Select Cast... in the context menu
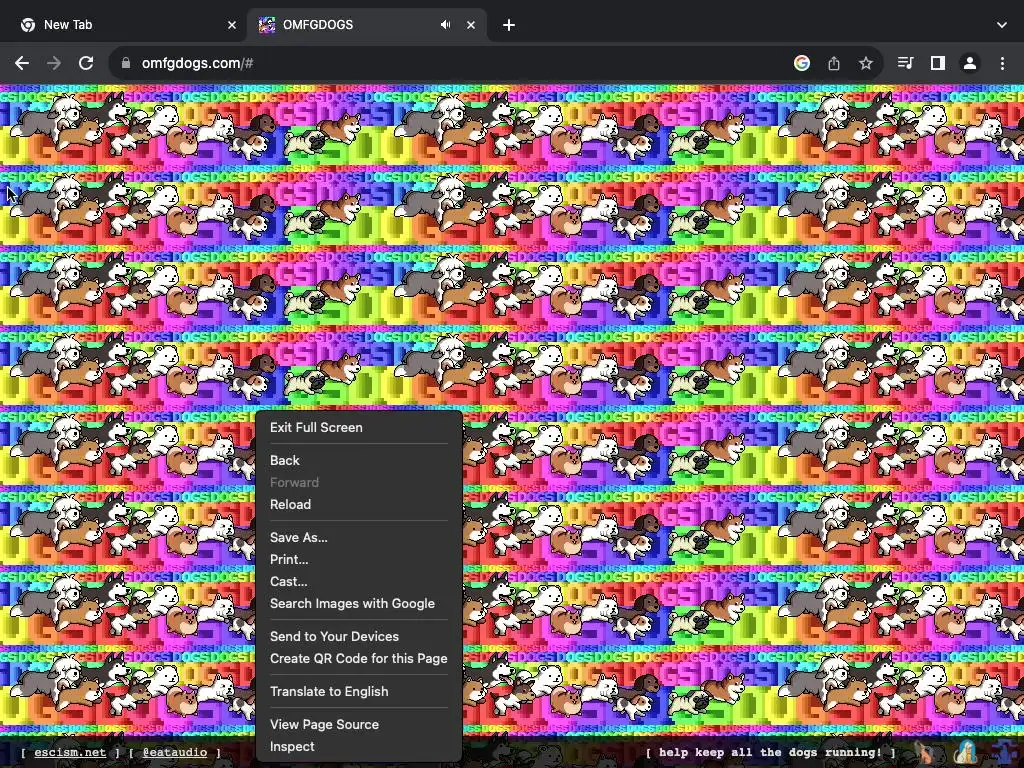Viewport: 1024px width, 768px height. [359, 581]
